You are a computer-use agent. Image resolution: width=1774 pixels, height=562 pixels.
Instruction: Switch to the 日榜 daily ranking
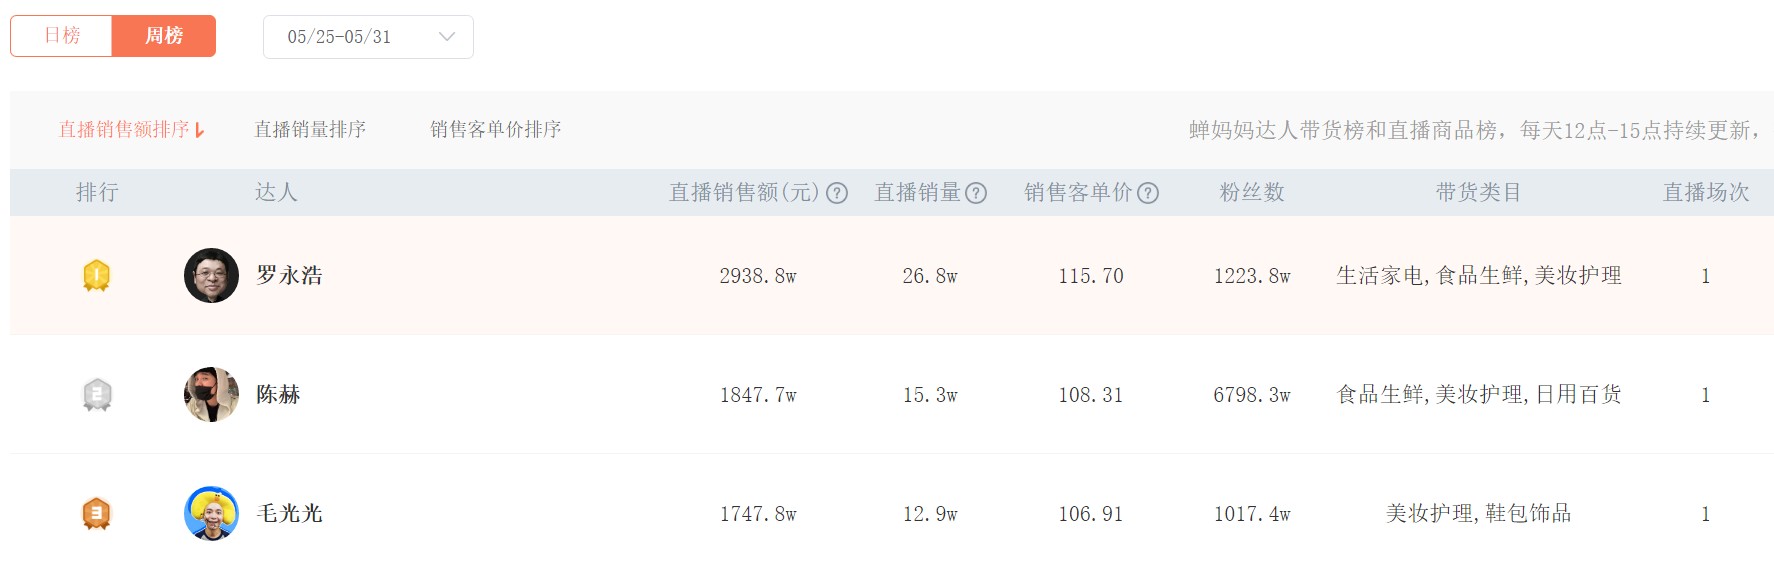[62, 36]
